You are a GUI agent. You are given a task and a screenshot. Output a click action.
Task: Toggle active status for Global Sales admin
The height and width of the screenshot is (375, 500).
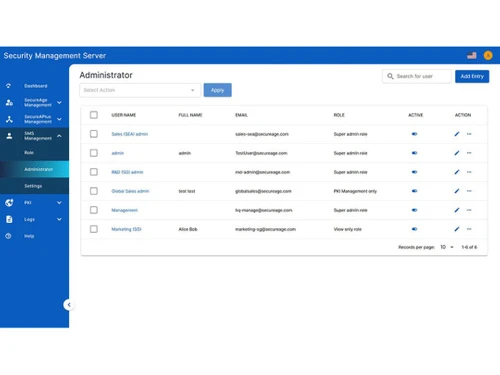click(x=414, y=191)
